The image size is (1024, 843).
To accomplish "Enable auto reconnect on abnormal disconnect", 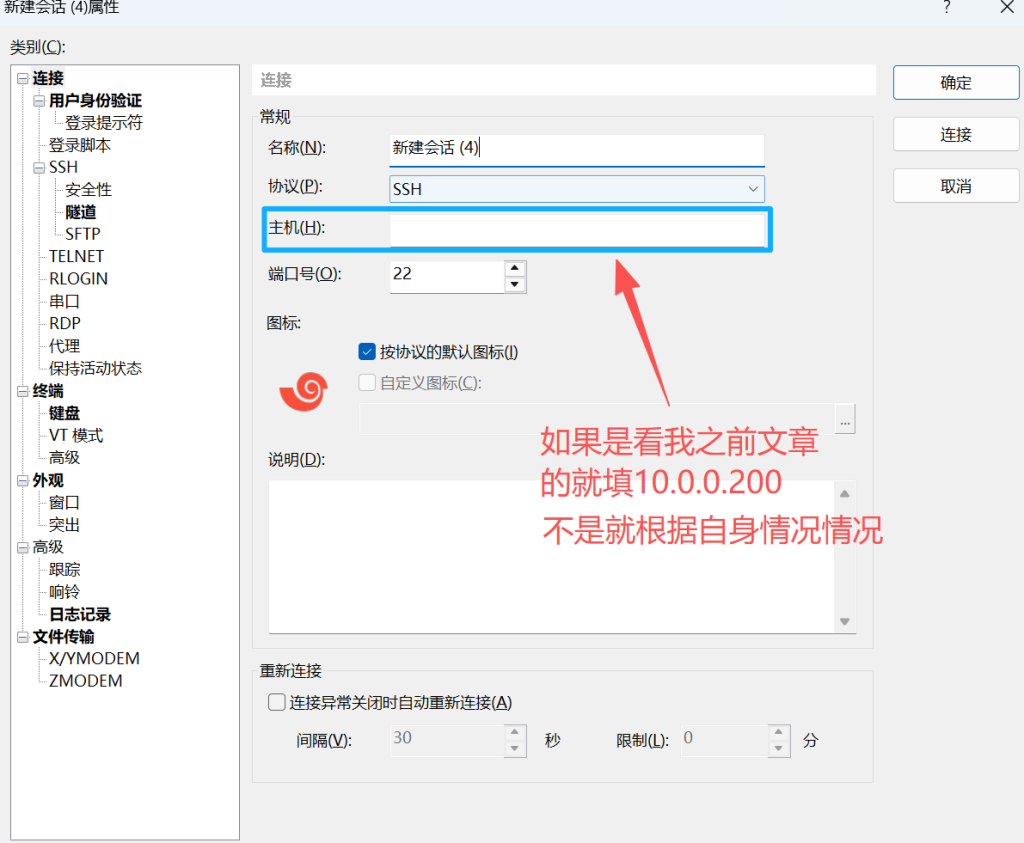I will click(x=277, y=703).
